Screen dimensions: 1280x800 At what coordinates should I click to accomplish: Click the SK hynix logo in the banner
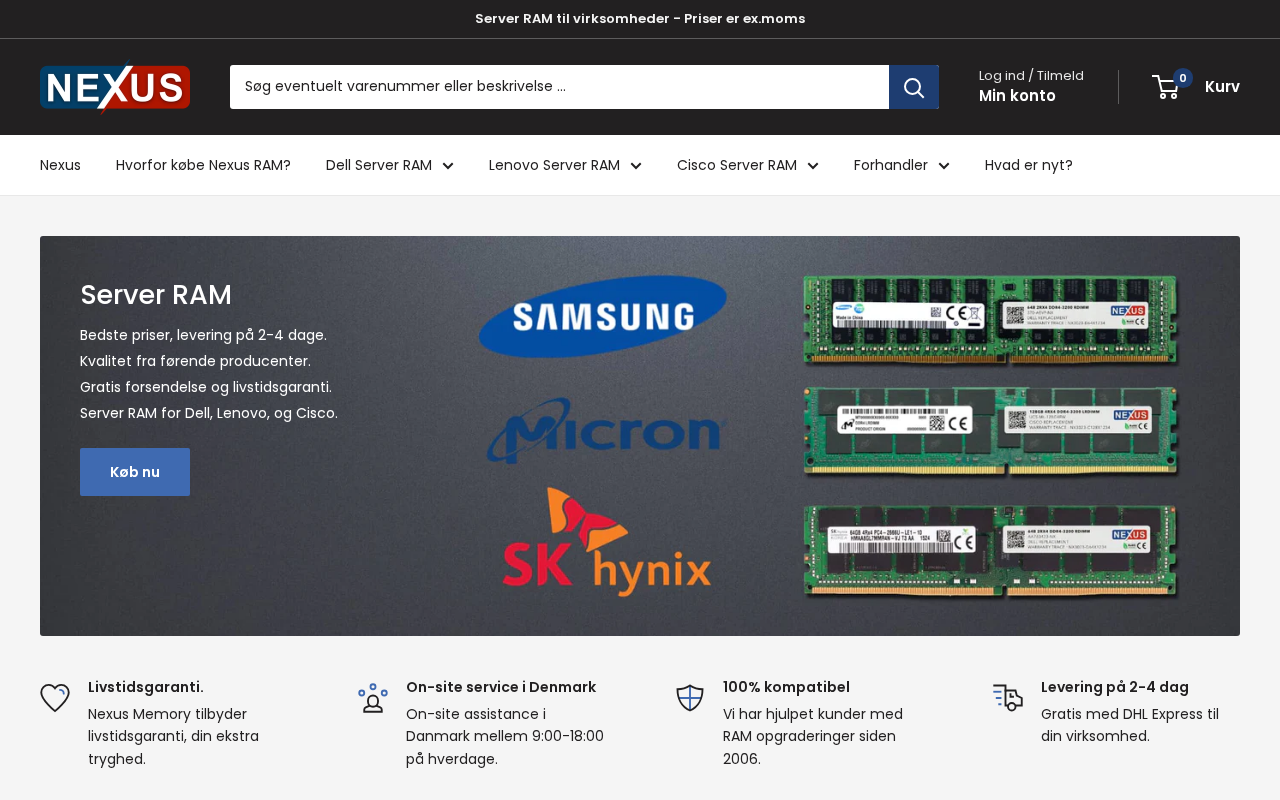[607, 542]
